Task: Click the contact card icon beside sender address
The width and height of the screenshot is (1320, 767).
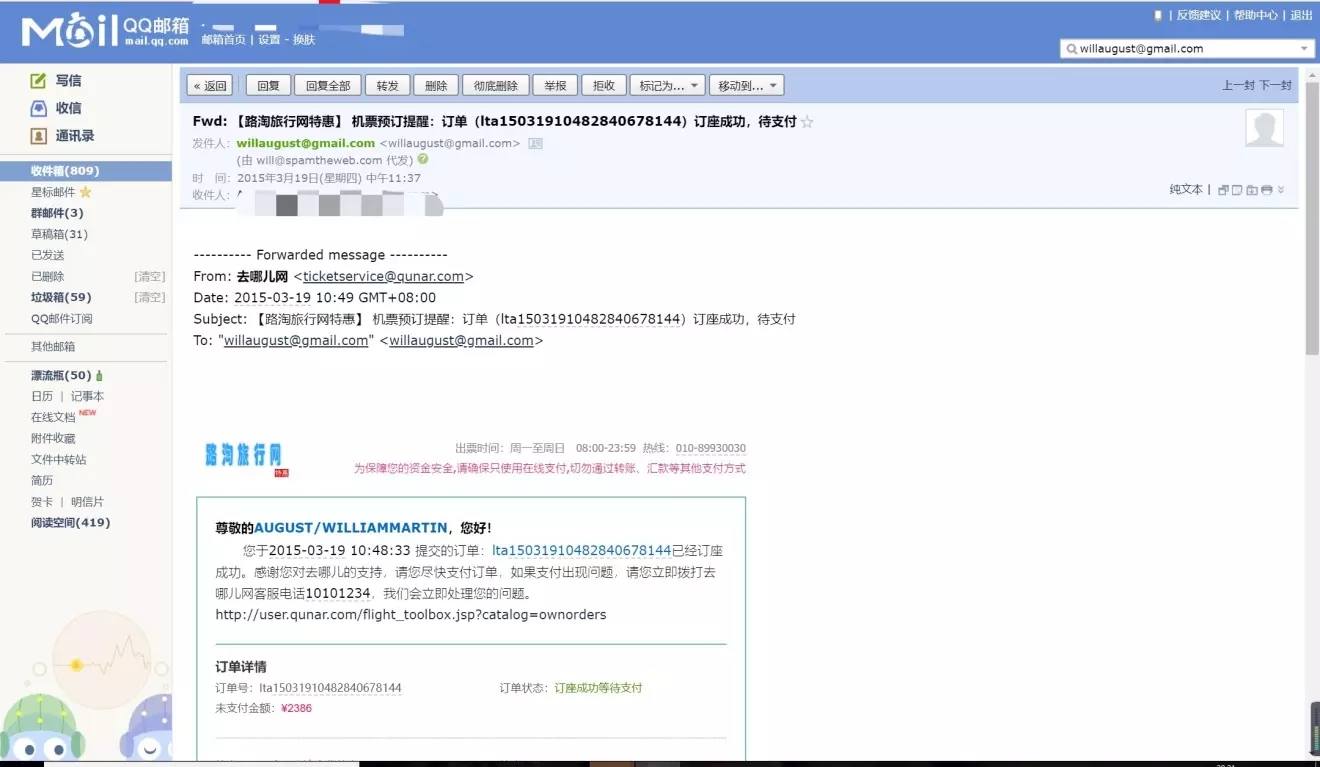Action: (x=535, y=143)
